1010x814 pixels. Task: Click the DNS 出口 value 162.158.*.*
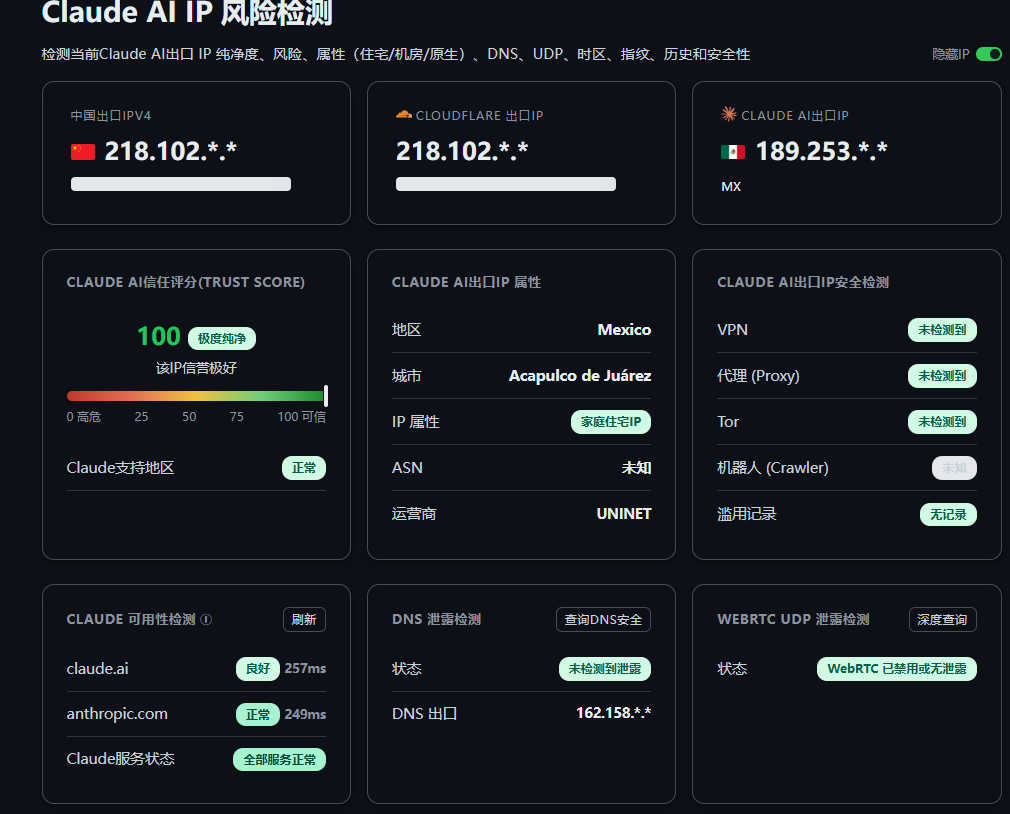click(613, 713)
